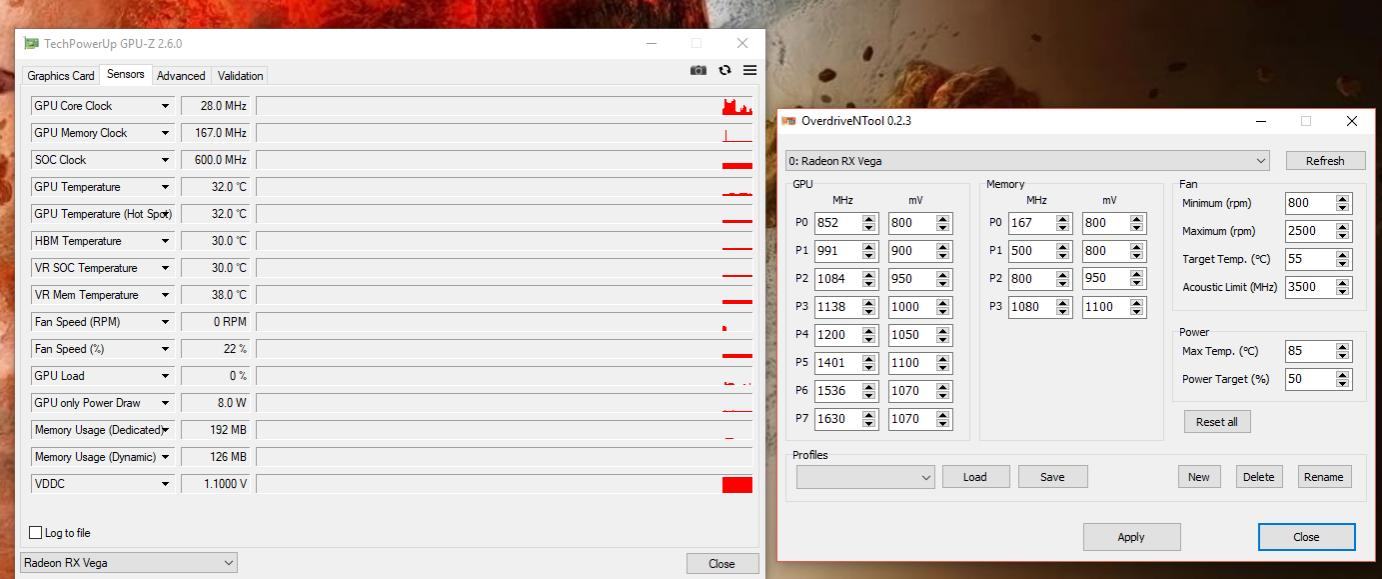Adjust the Memory P2 MHz spinner
Viewport: 1382px width, 579px height.
pyautogui.click(x=1063, y=279)
